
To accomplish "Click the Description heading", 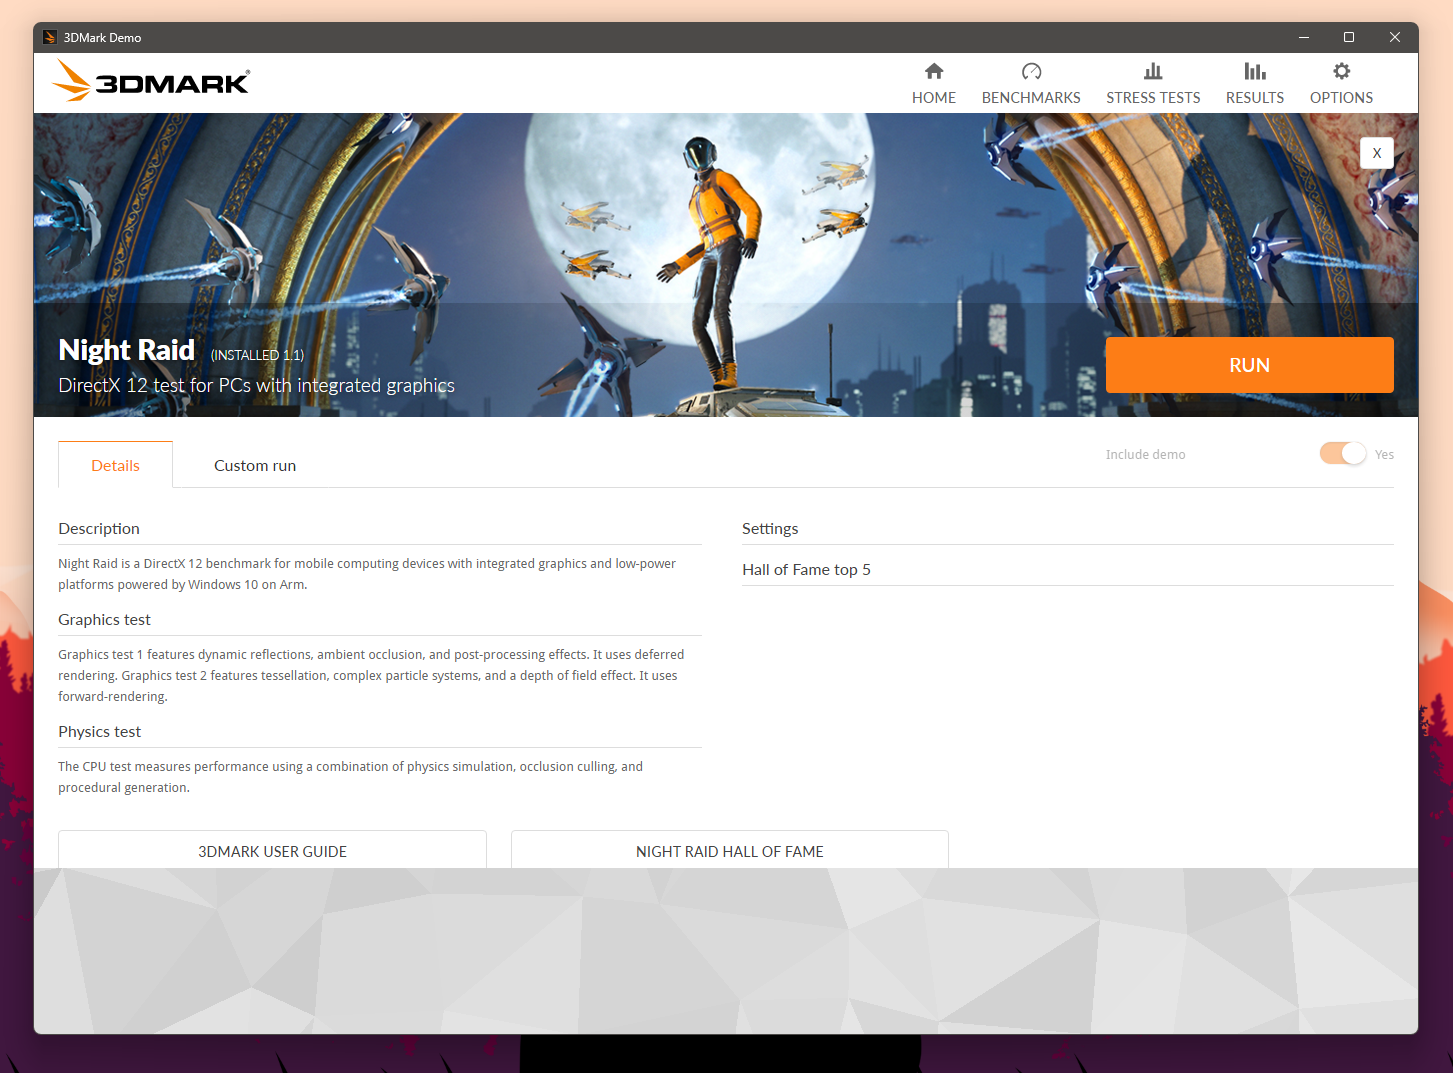I will 99,528.
